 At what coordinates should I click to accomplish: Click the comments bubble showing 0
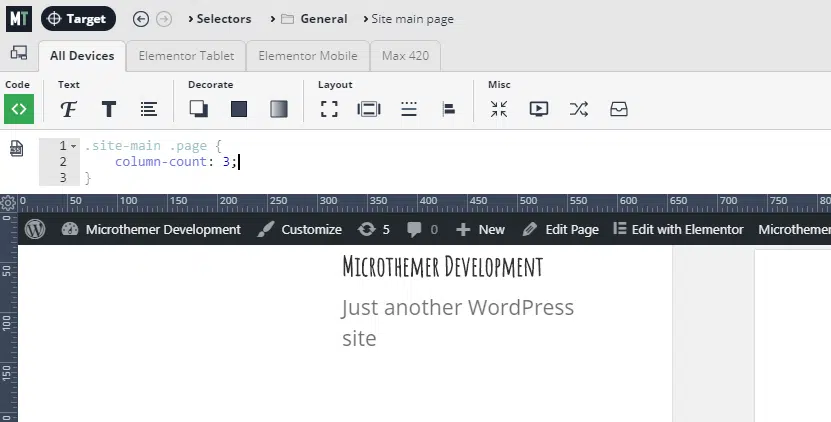coord(422,229)
